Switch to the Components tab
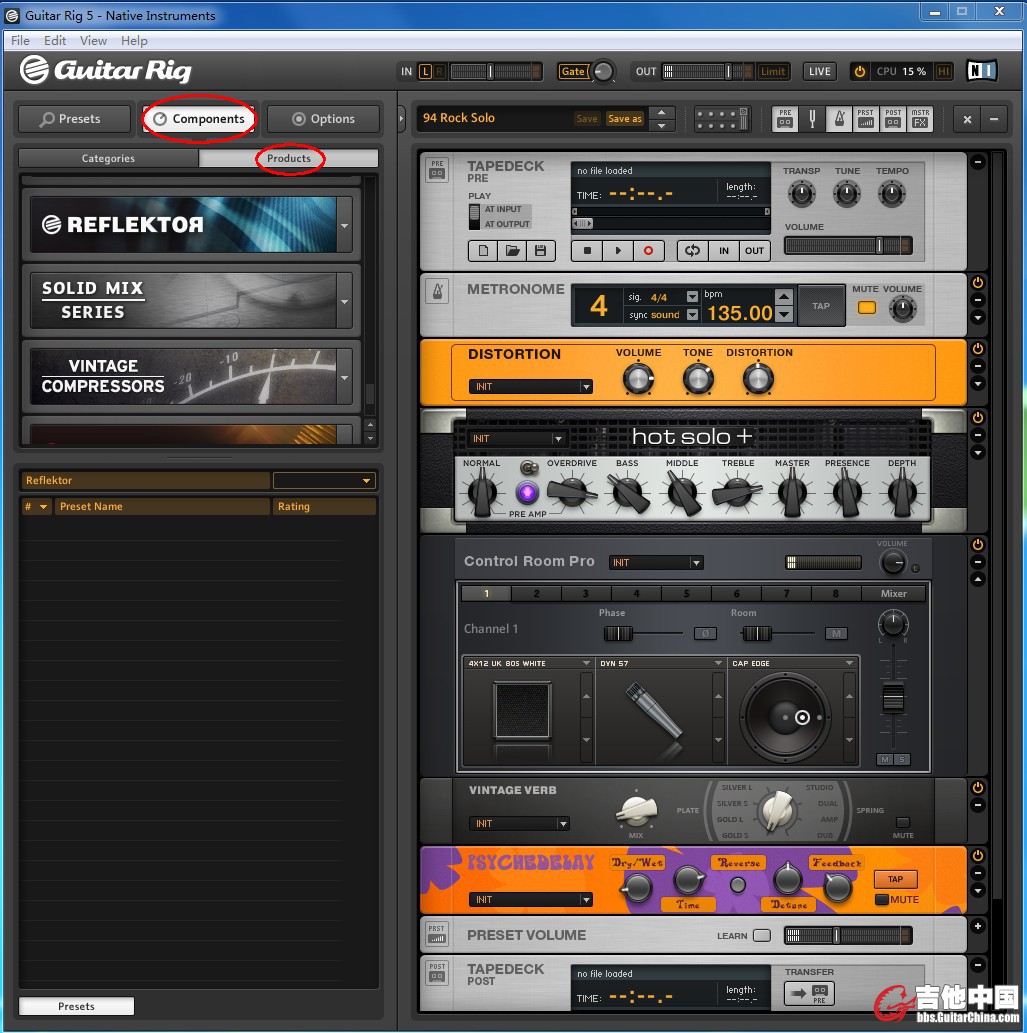Screen dimensions: 1027x1033 tap(199, 119)
